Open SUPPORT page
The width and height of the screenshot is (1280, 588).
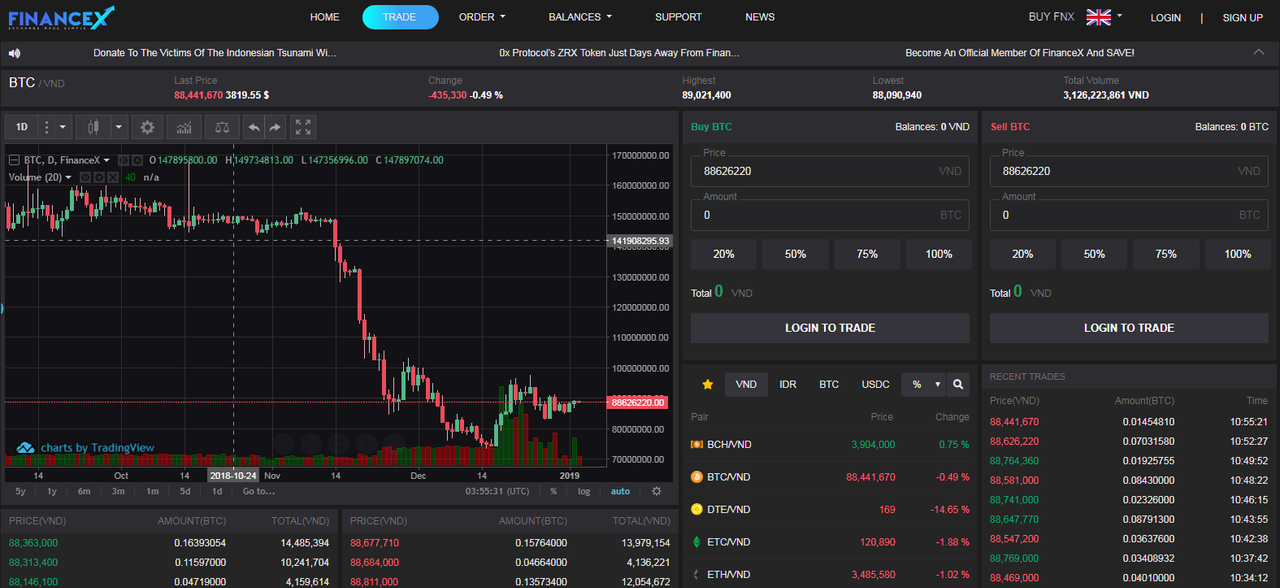point(678,17)
